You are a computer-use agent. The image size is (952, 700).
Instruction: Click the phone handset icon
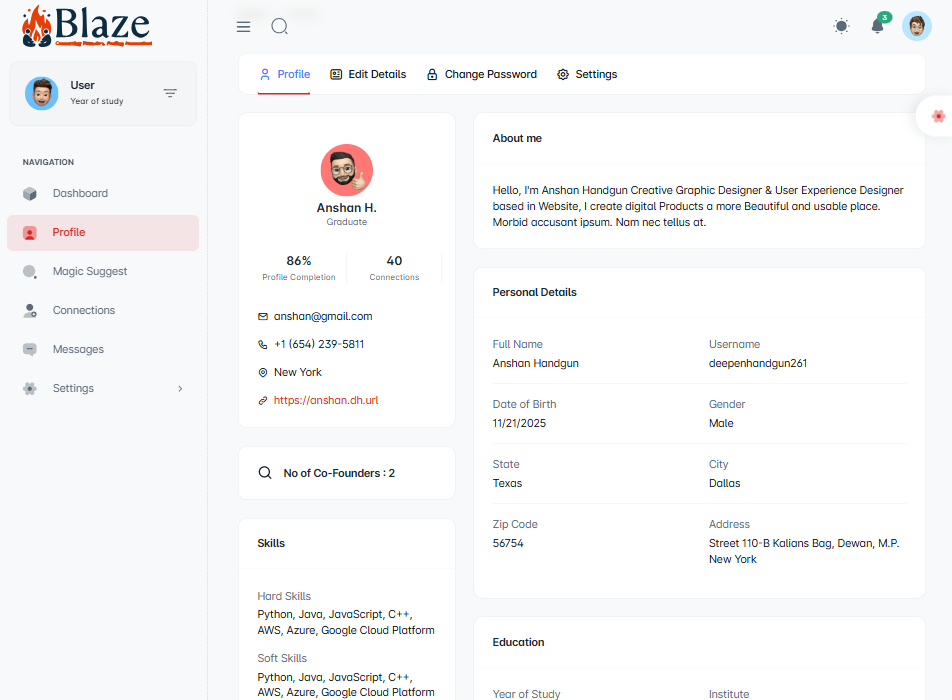point(263,344)
